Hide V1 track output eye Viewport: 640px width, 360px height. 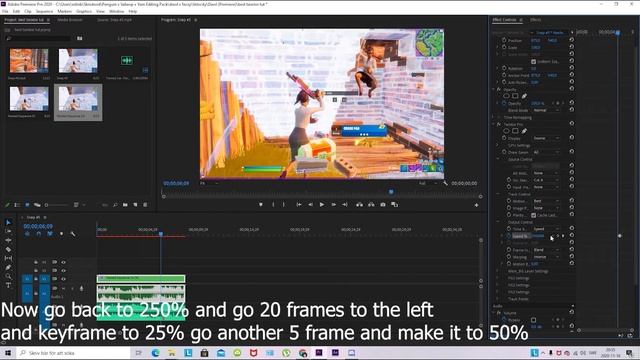tap(63, 279)
